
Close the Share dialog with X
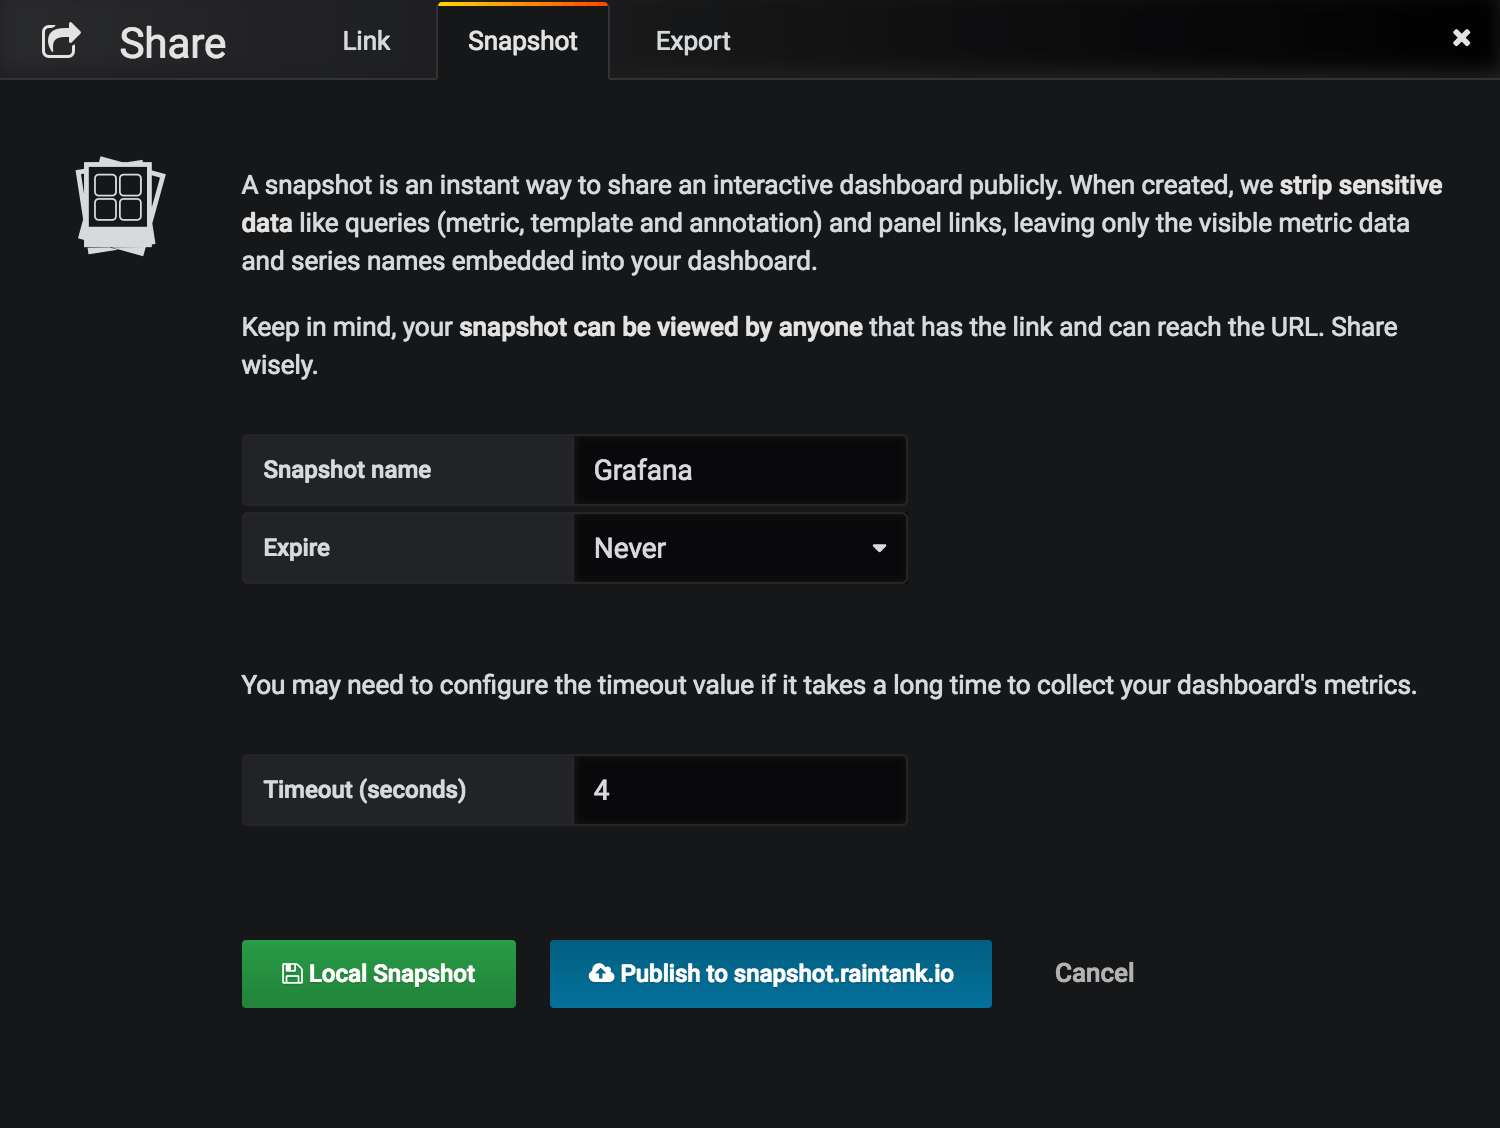1461,38
